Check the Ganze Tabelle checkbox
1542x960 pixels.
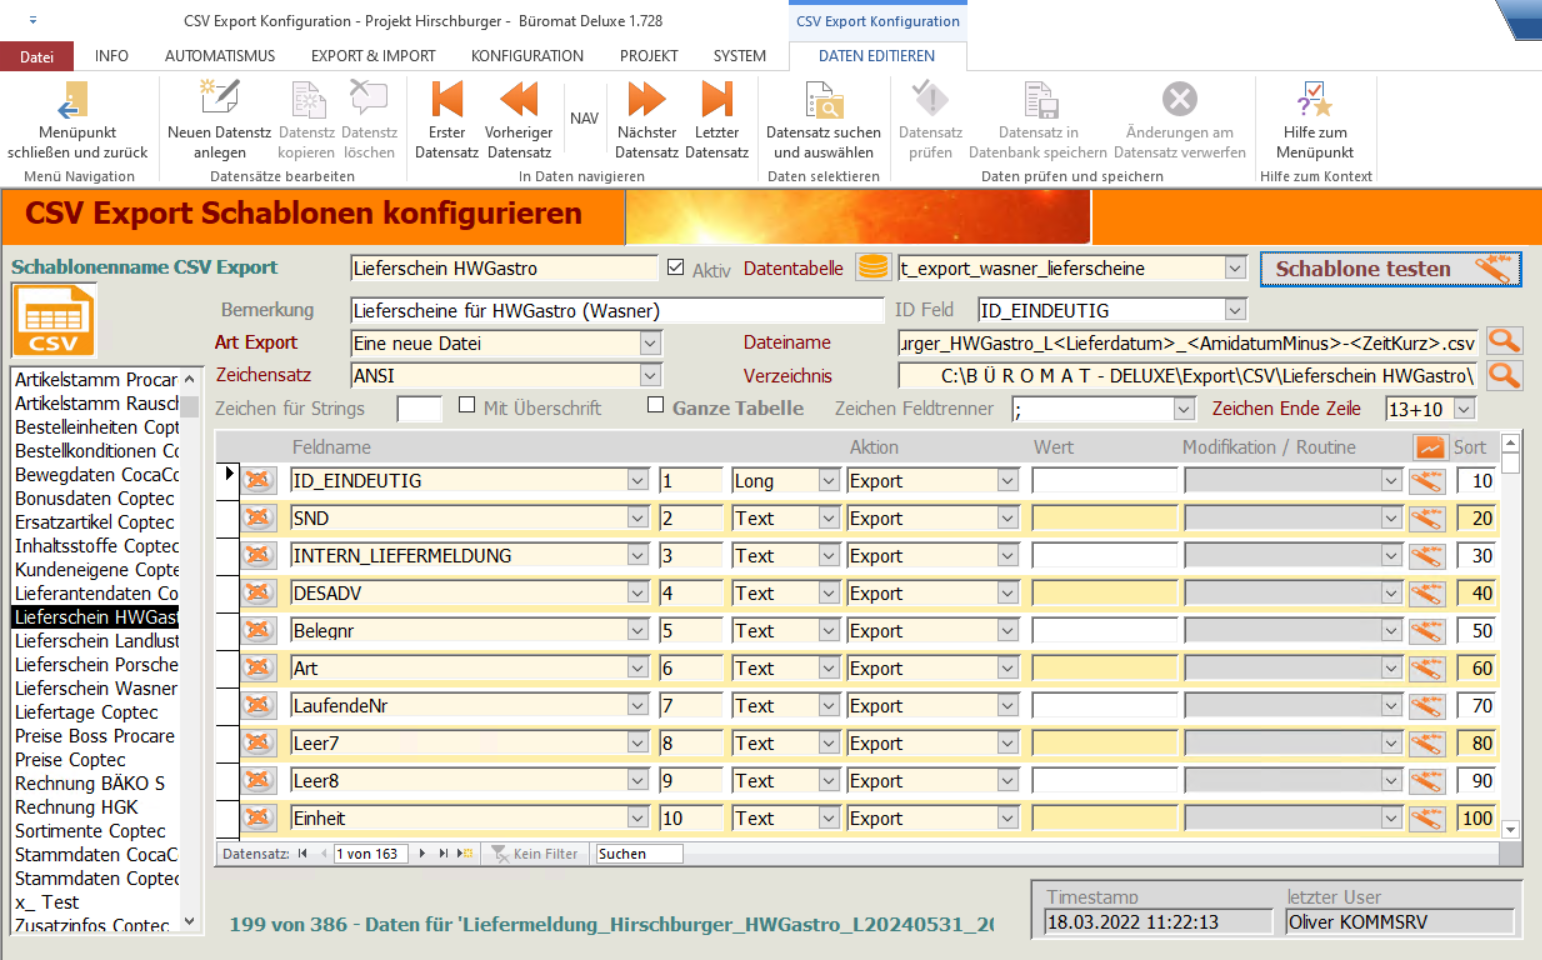click(x=656, y=406)
